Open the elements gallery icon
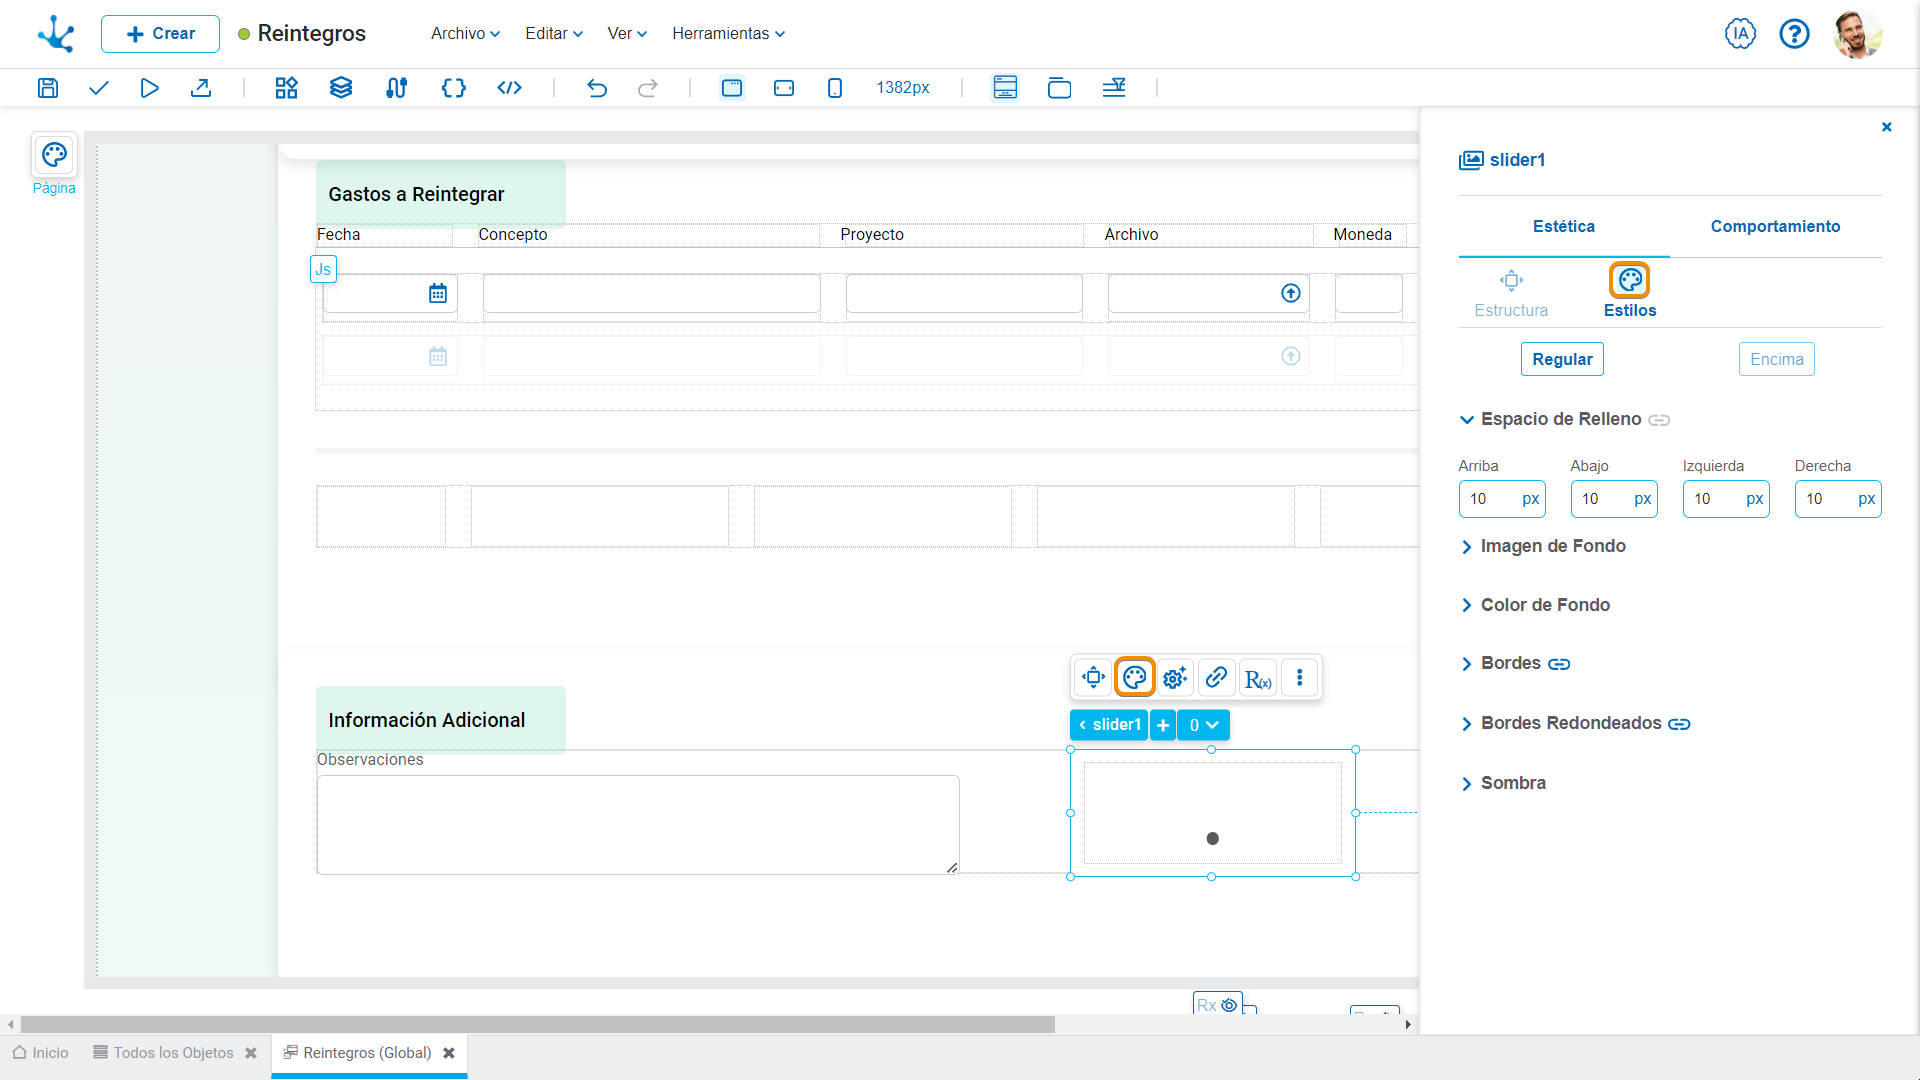The width and height of the screenshot is (1920, 1080). 287,88
